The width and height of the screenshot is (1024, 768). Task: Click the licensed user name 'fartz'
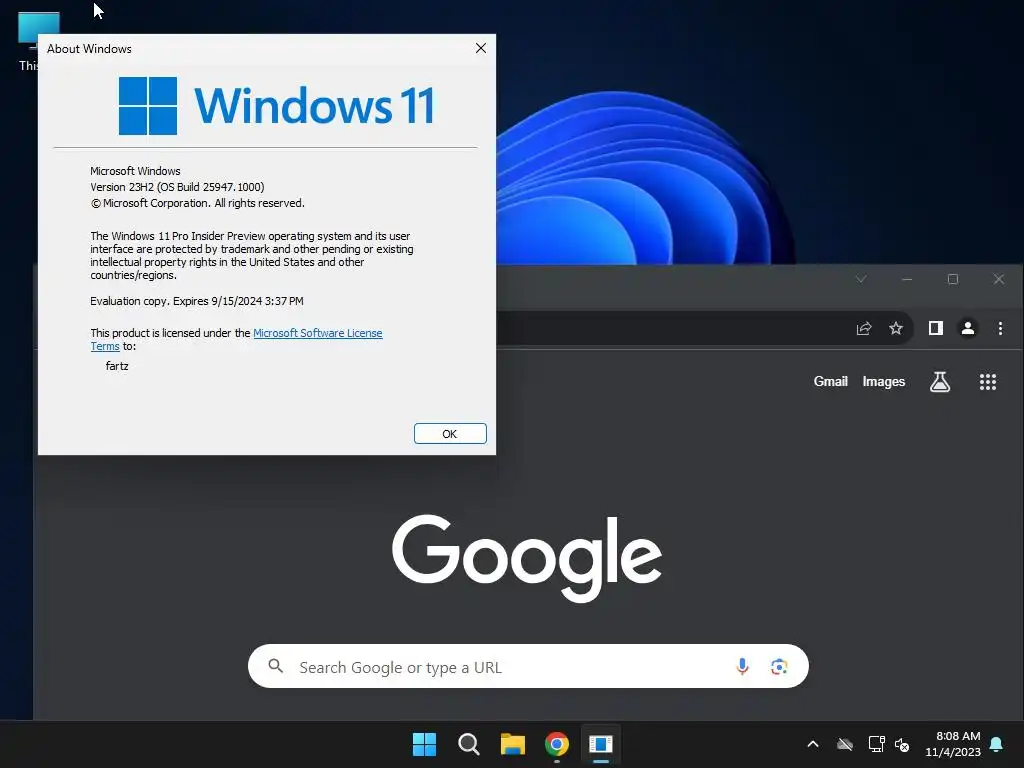(117, 366)
